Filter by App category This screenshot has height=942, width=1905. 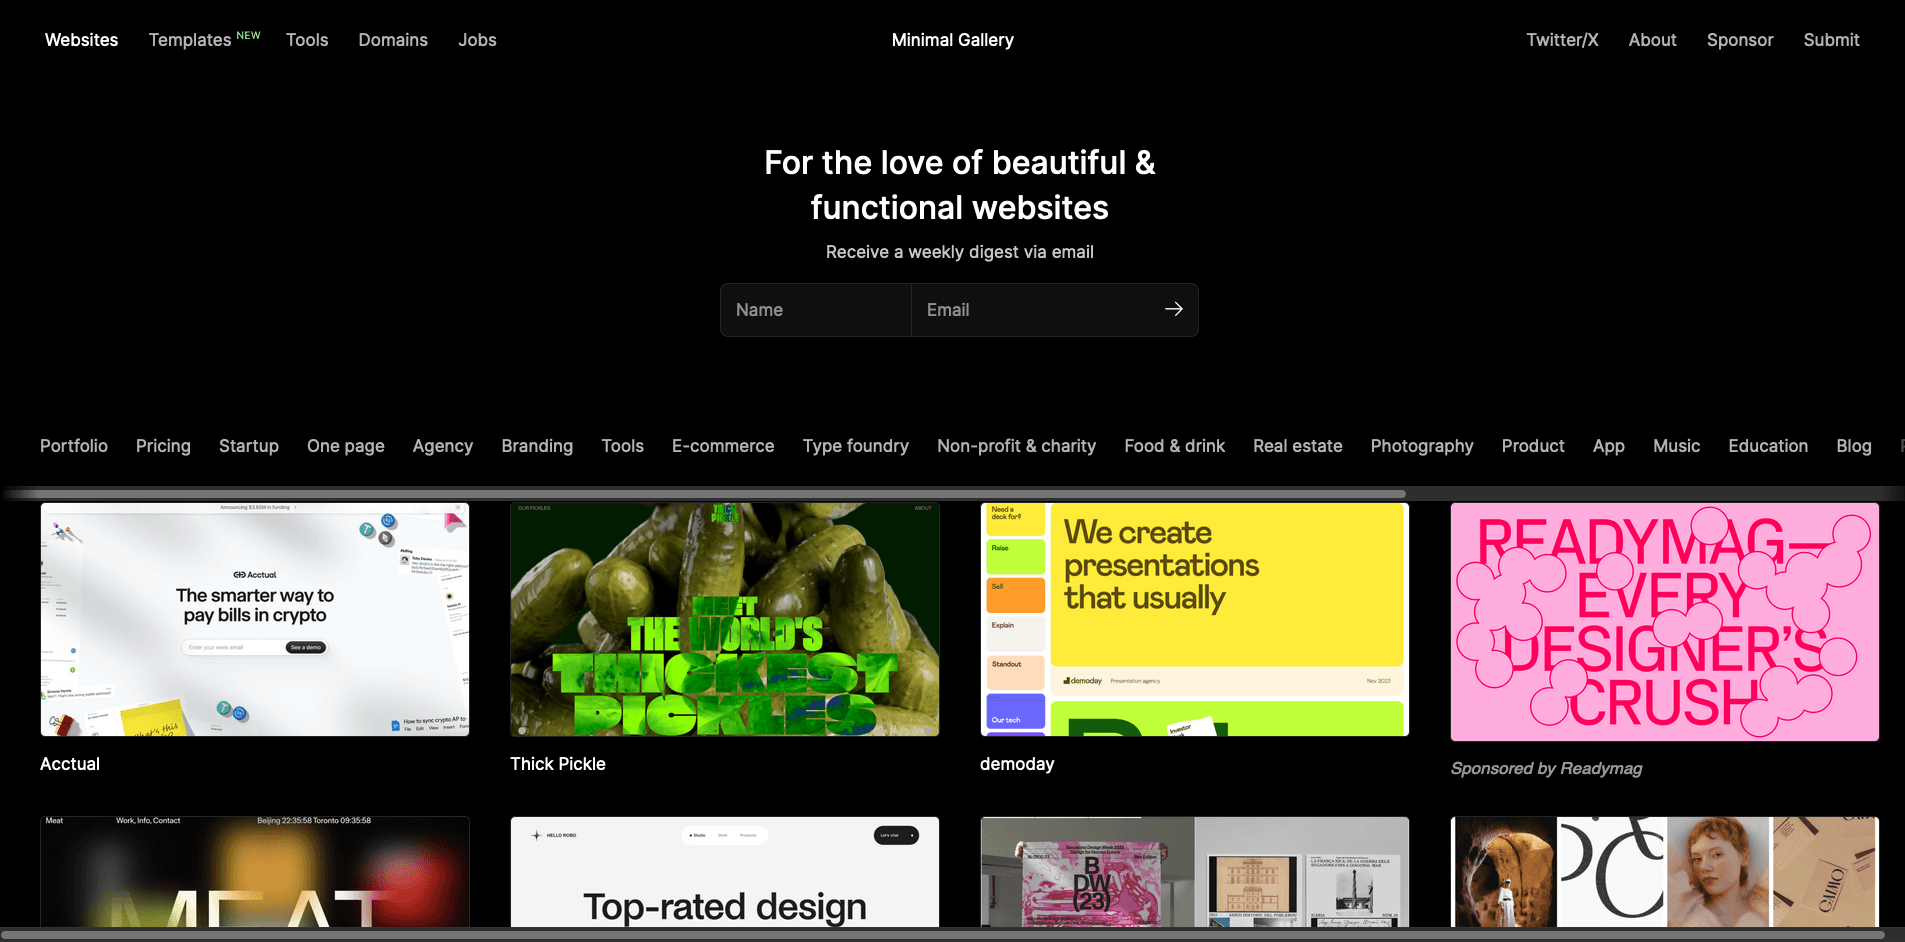(x=1609, y=446)
